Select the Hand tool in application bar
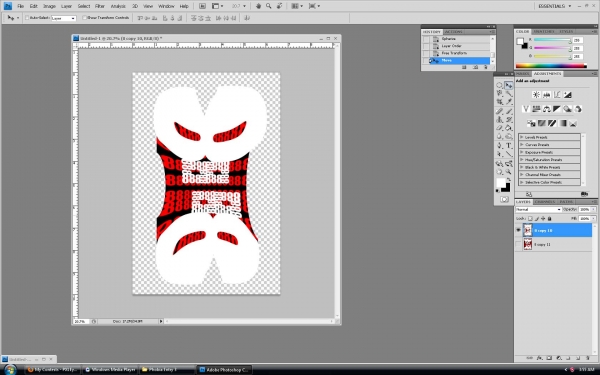The width and height of the screenshot is (600, 375). 258,6
